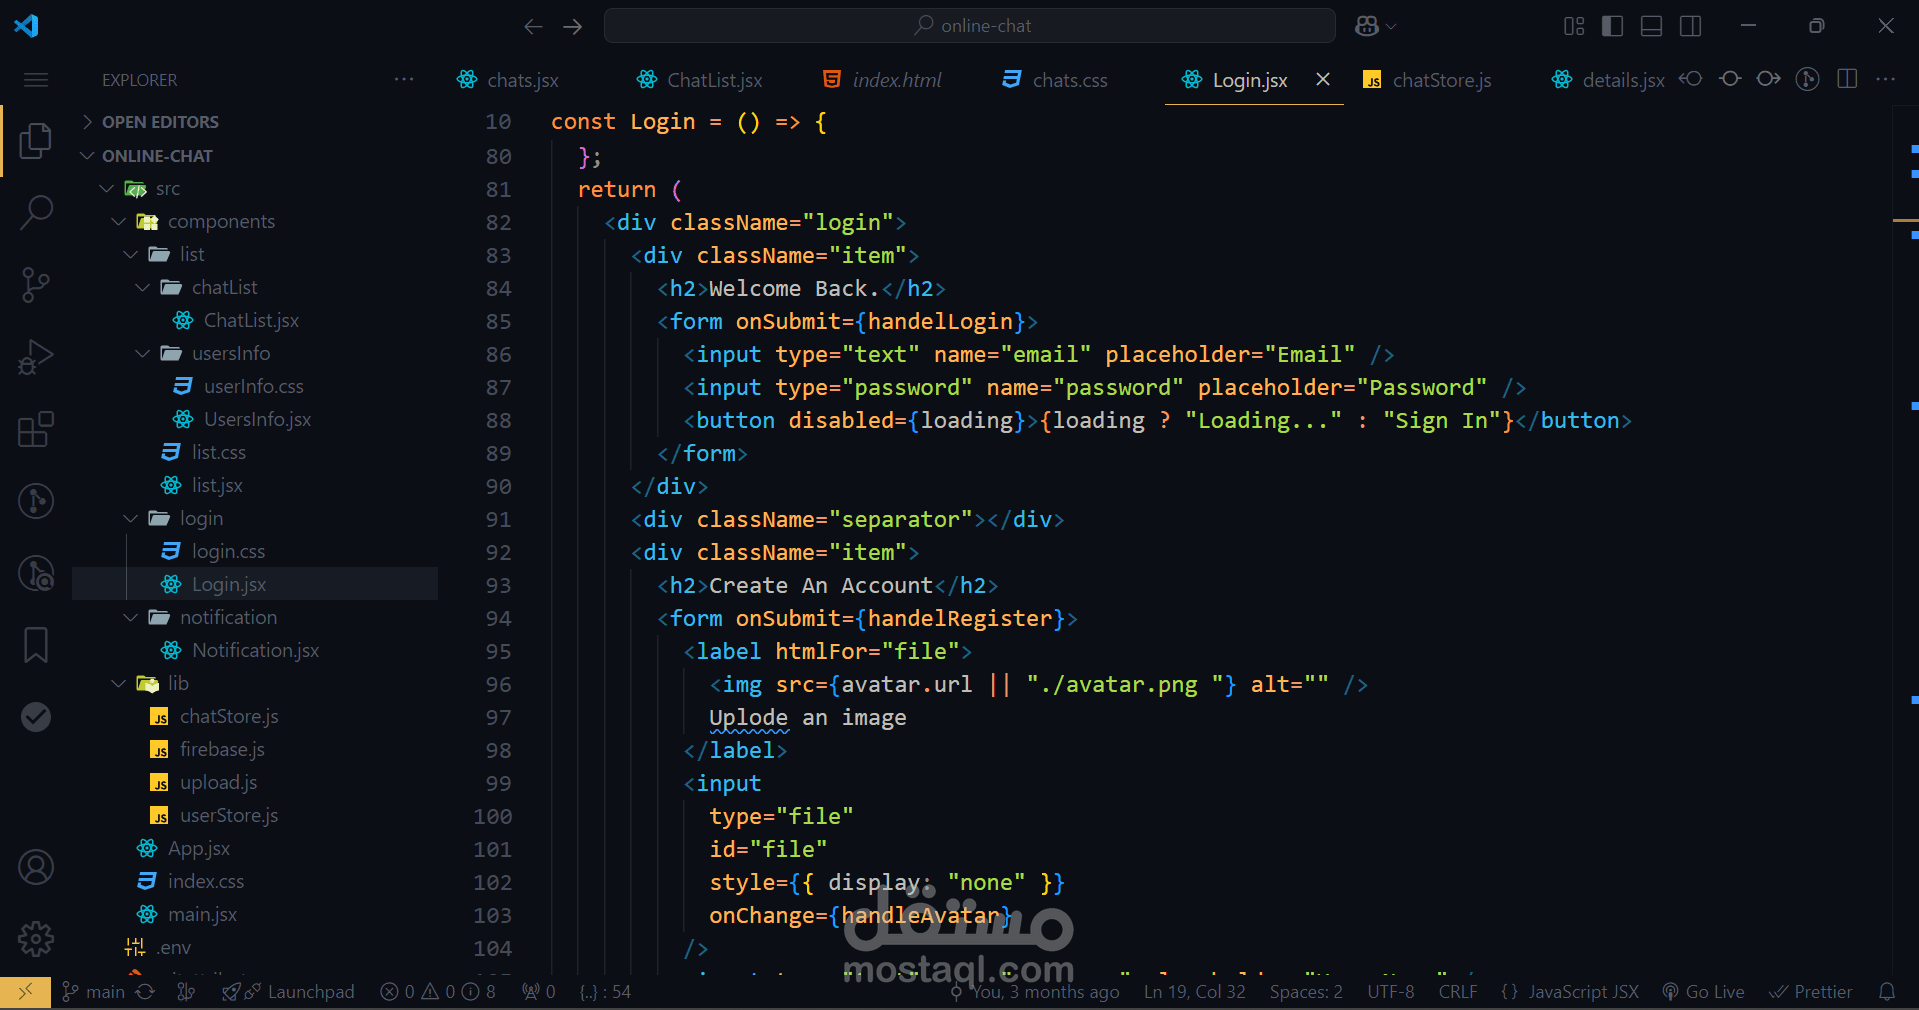The image size is (1919, 1010).
Task: Synchronize changes icon in status bar
Action: point(145,992)
